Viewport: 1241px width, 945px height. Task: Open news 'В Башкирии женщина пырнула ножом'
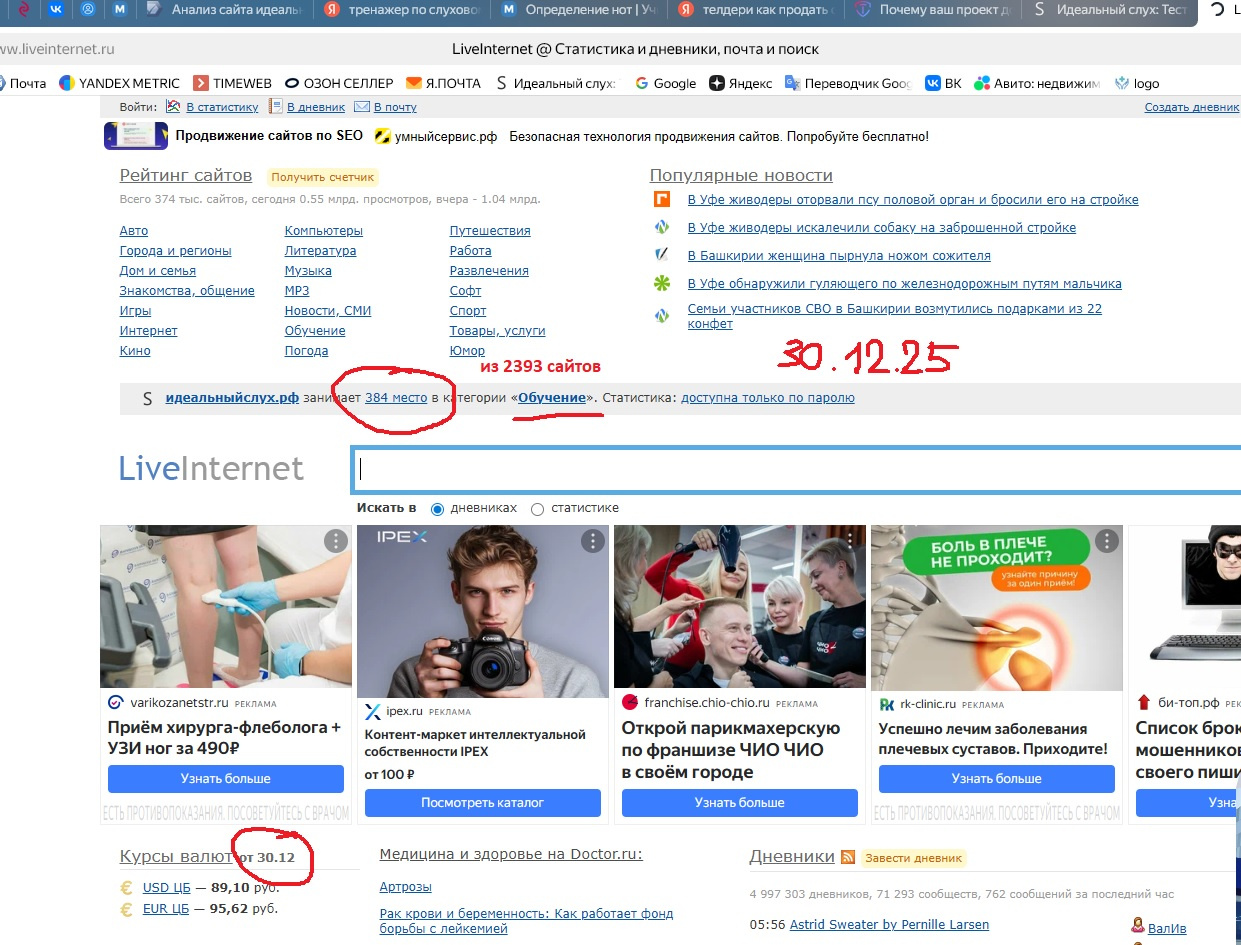[x=839, y=256]
